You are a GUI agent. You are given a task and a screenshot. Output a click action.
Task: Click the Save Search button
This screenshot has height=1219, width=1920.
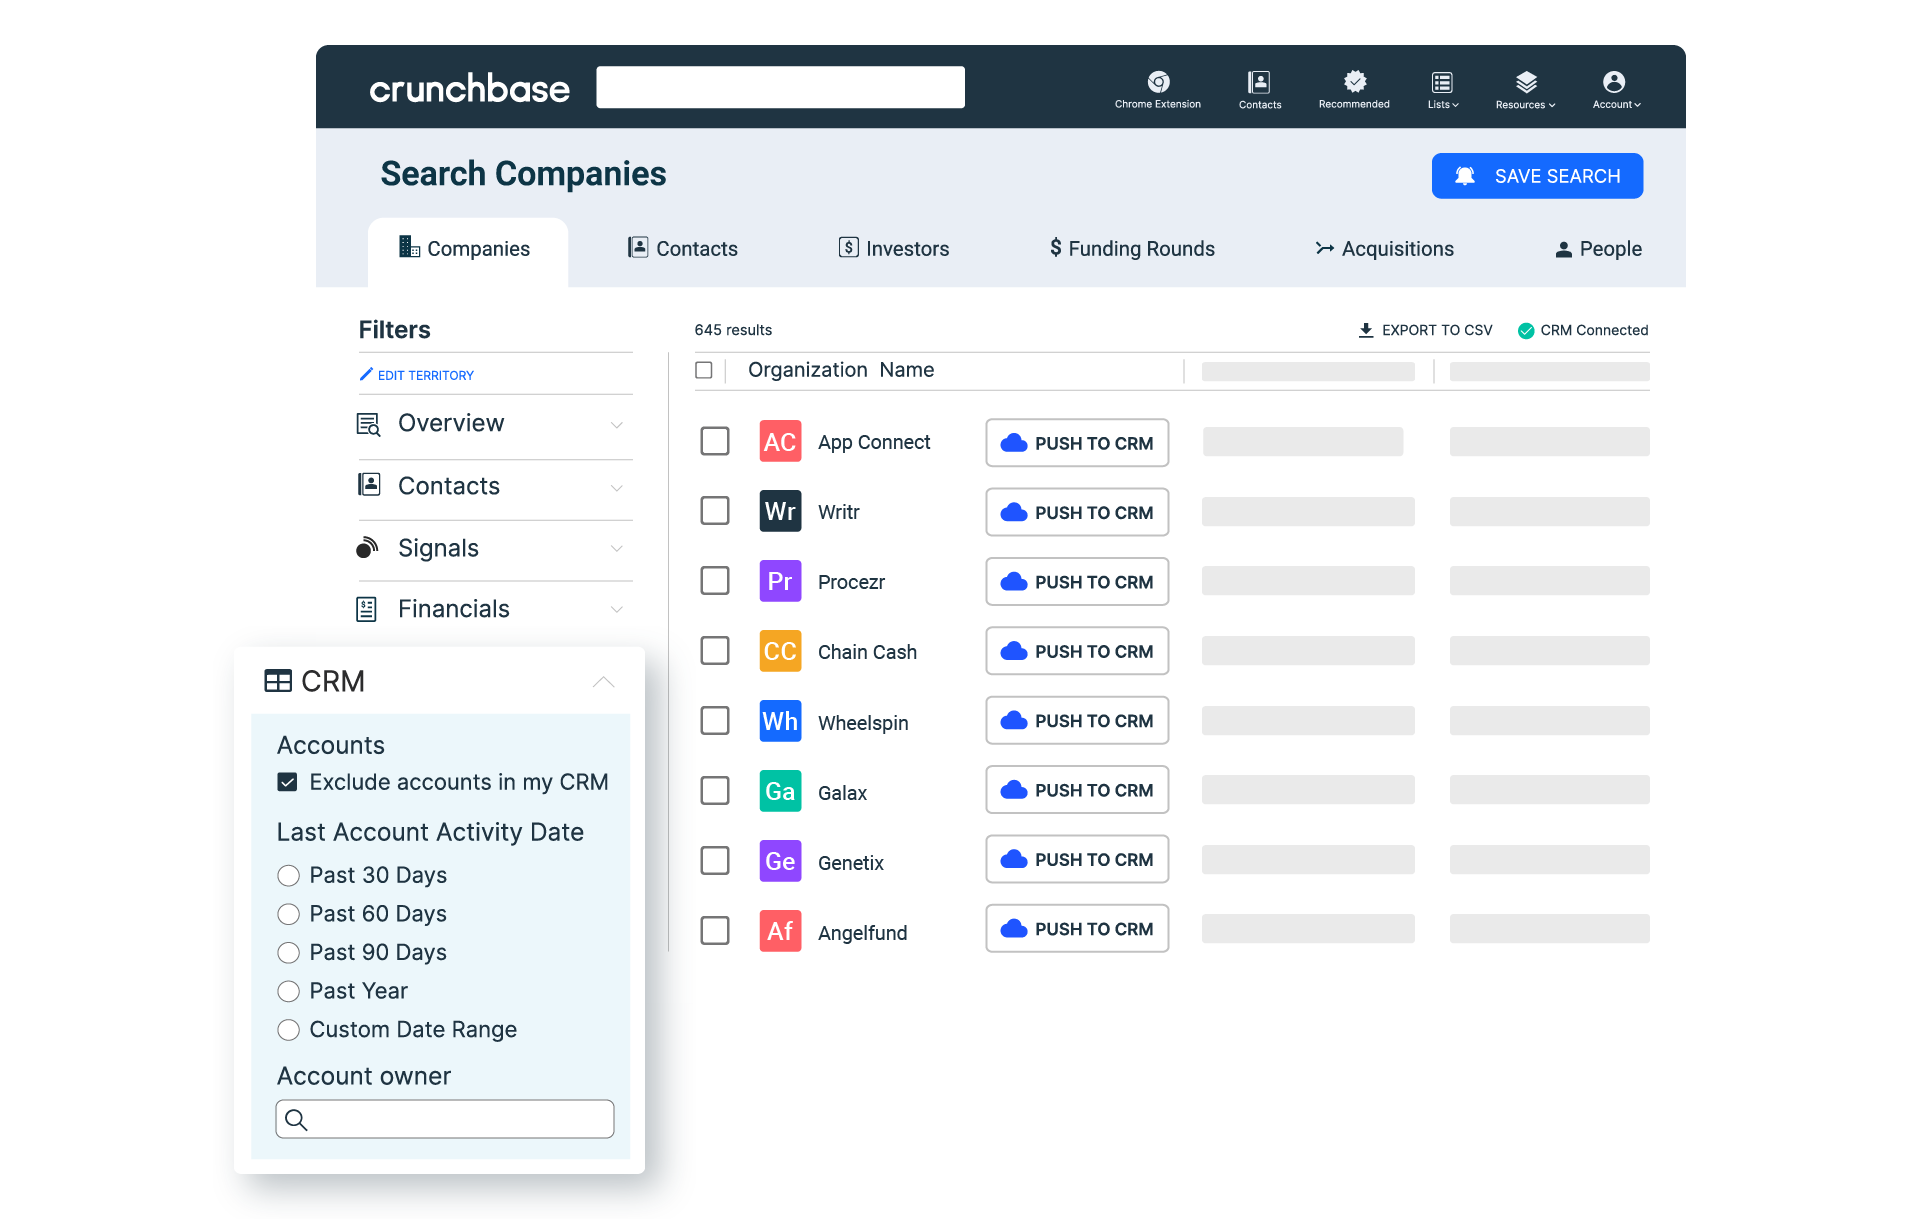[x=1537, y=176]
